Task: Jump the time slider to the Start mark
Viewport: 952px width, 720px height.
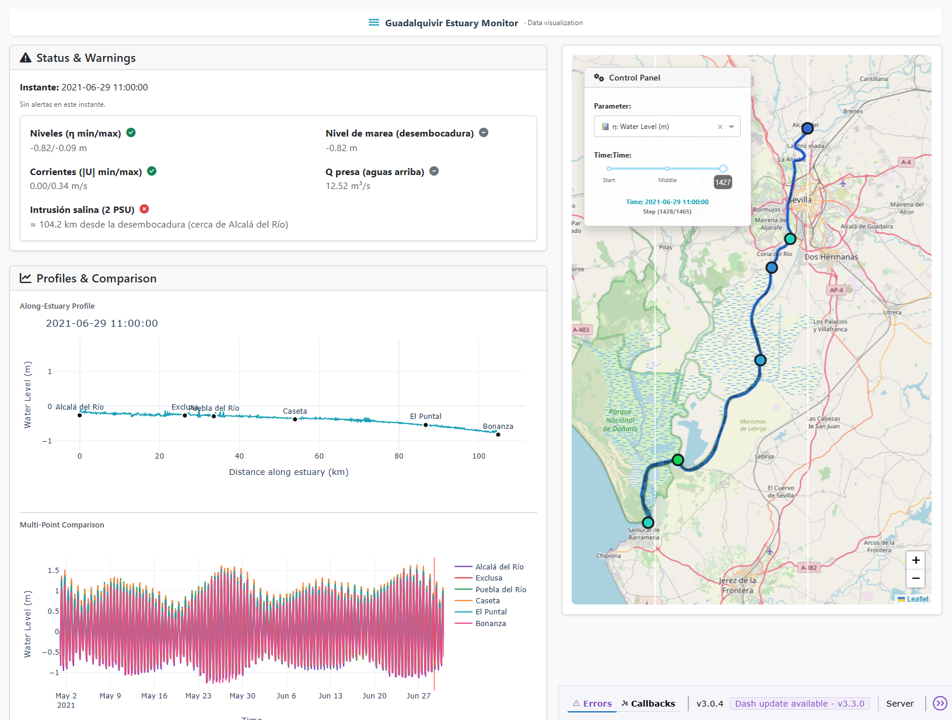Action: 609,169
